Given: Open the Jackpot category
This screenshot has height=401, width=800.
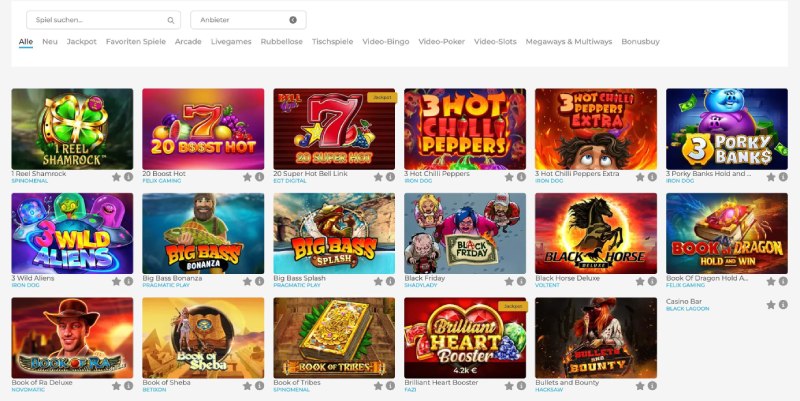Looking at the screenshot, I should [x=82, y=42].
